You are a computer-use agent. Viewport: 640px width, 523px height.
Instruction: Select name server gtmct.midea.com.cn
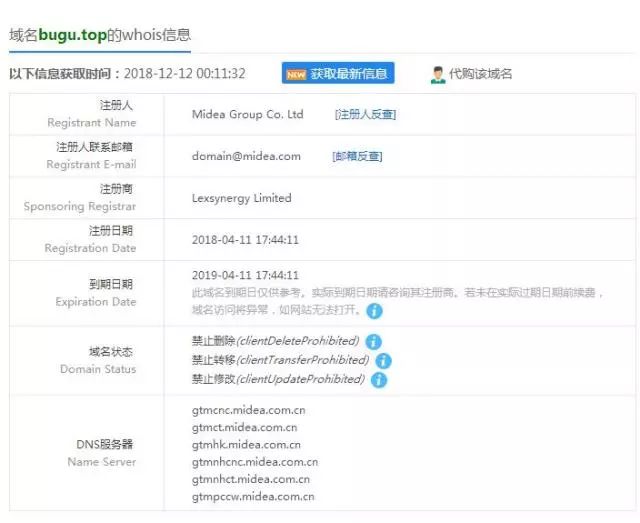click(x=244, y=427)
